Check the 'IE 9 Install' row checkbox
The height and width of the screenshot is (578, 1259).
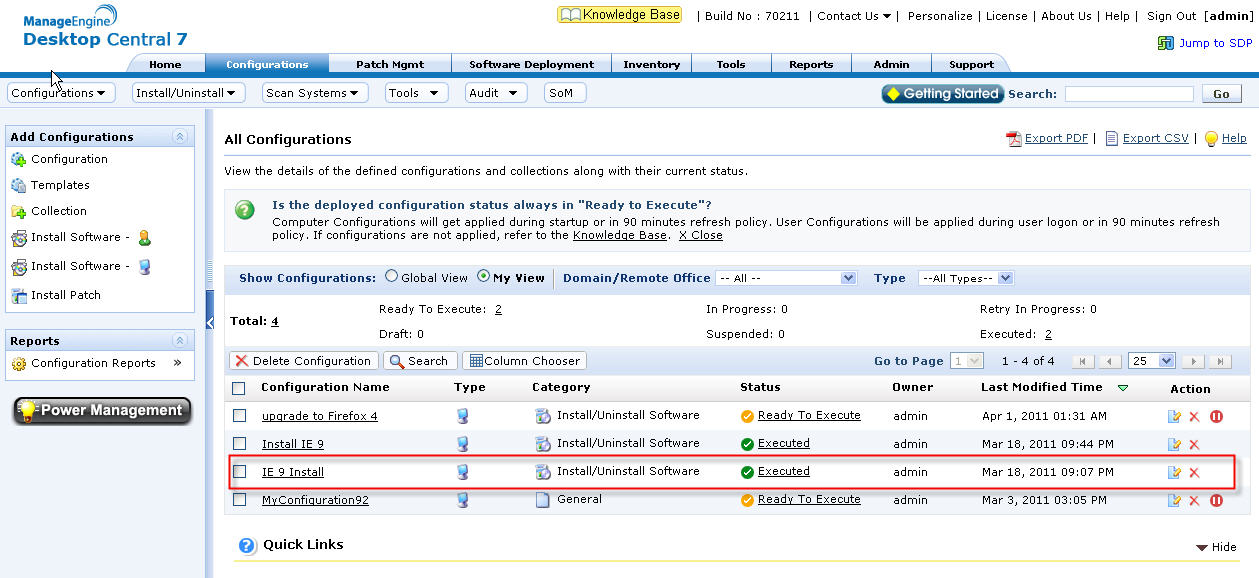coord(239,471)
